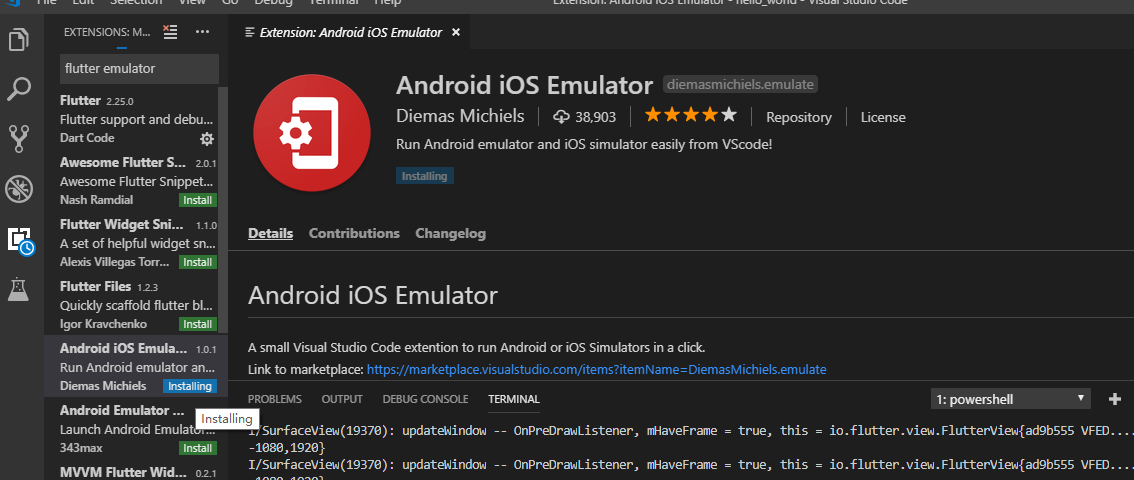Click Installing badge in Diemas Michiels row
The height and width of the screenshot is (480, 1134).
pyautogui.click(x=189, y=387)
